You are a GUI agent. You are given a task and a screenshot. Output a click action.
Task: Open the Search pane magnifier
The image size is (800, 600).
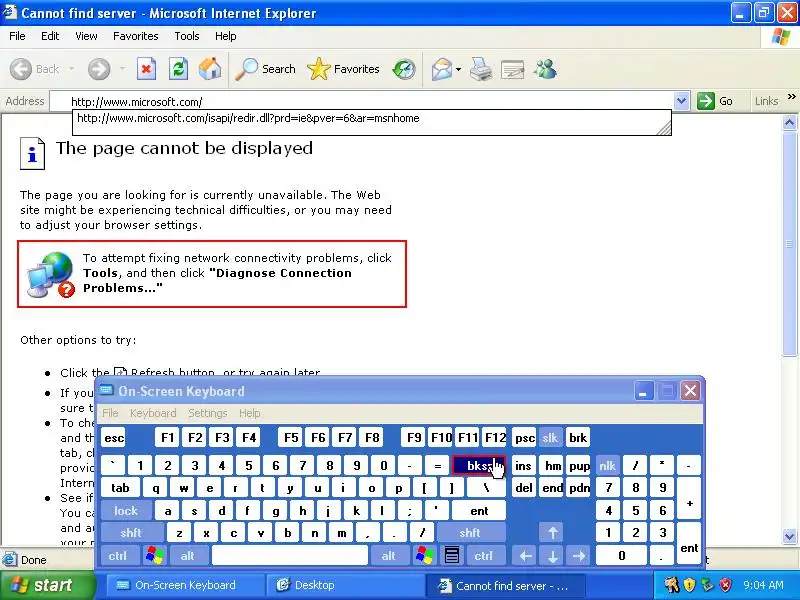246,69
